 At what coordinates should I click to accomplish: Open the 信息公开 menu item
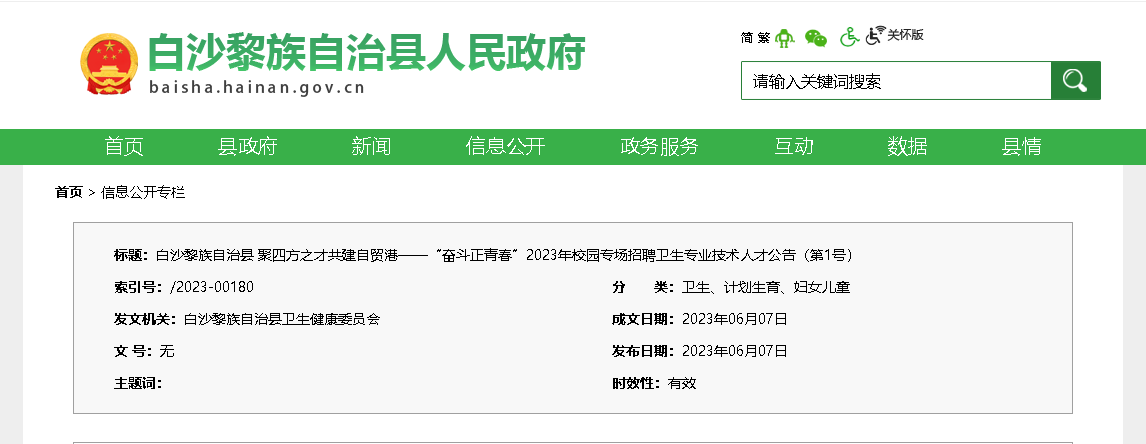(x=505, y=146)
